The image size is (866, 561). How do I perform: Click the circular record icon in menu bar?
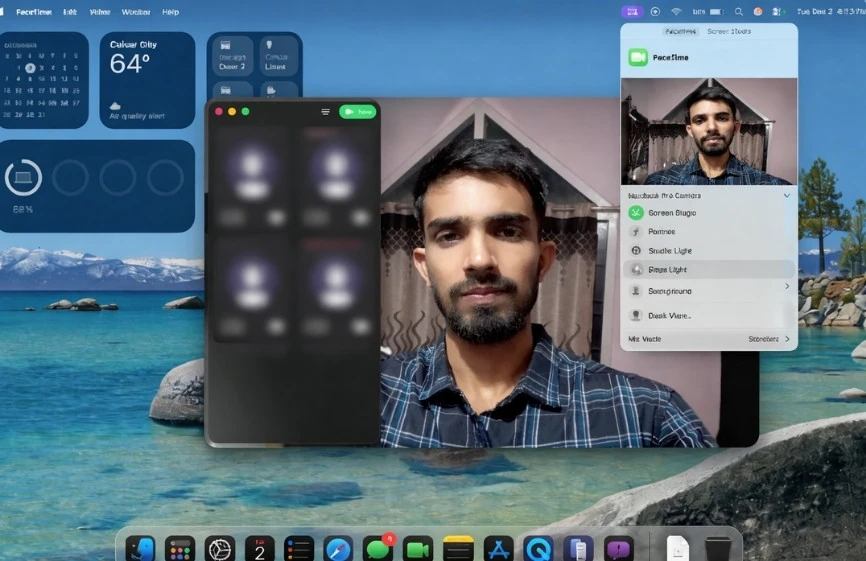tap(655, 12)
